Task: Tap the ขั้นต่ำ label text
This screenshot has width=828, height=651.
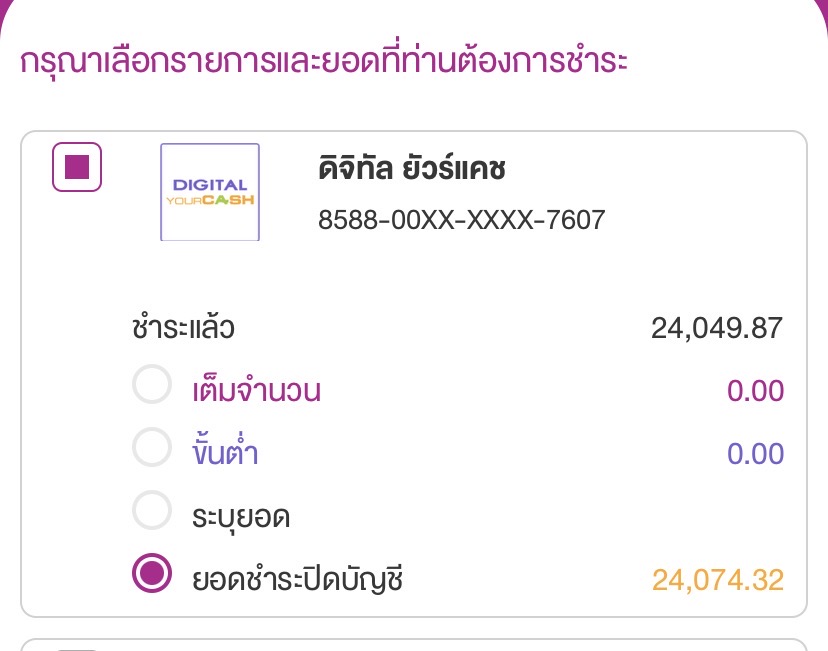Action: coord(226,453)
